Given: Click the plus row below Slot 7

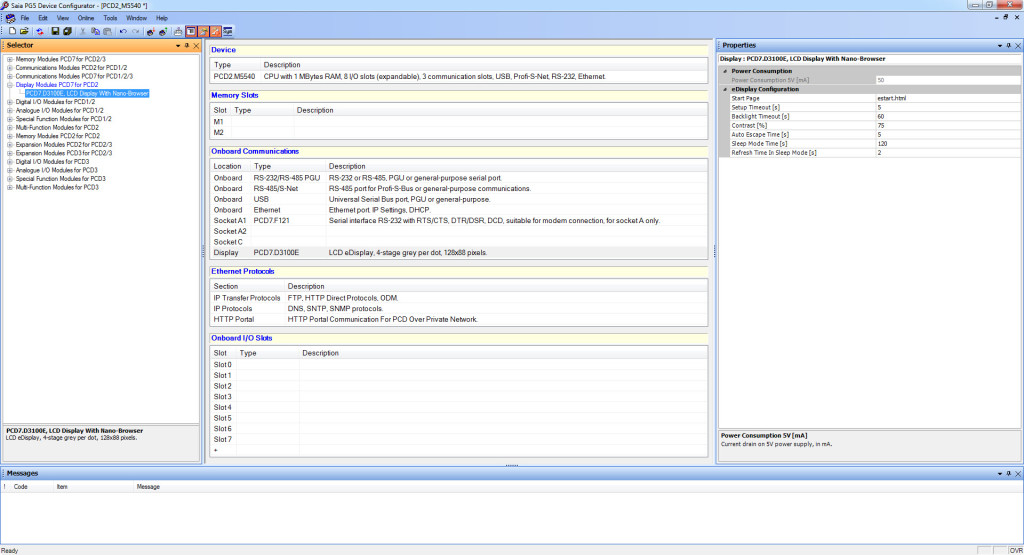Looking at the screenshot, I should click(458, 451).
